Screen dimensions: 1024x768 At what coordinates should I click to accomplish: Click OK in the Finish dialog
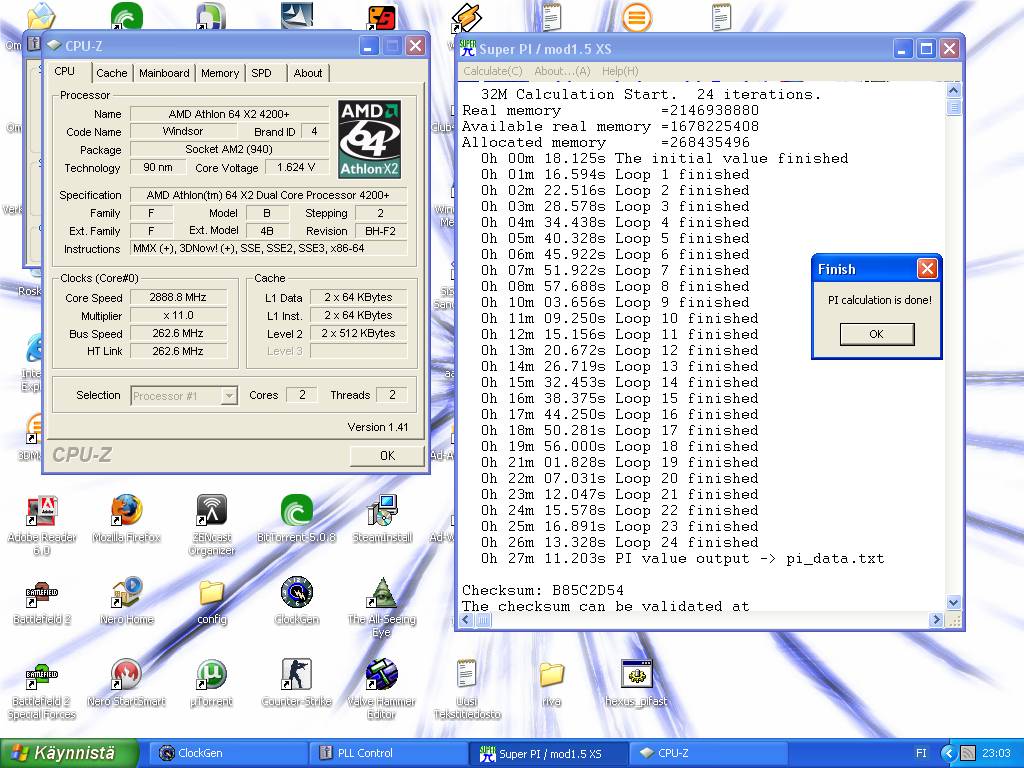pos(876,334)
